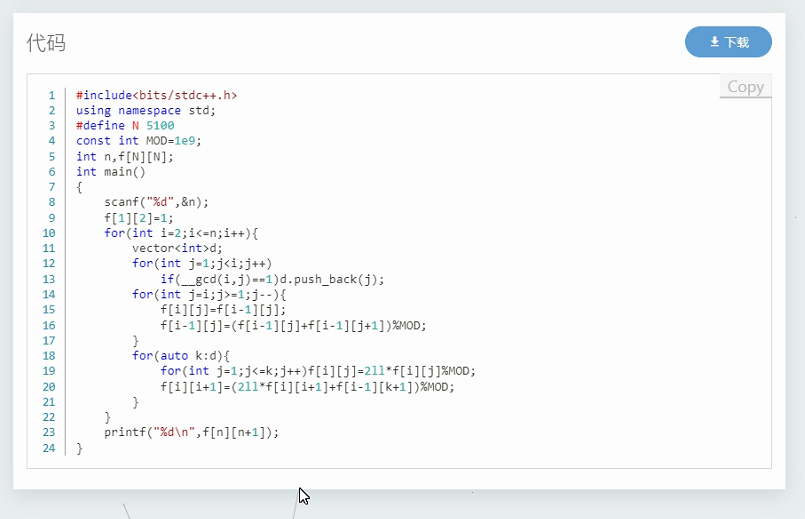Click the 'for(auto k:d){' loop line
This screenshot has width=805, height=519.
180,356
